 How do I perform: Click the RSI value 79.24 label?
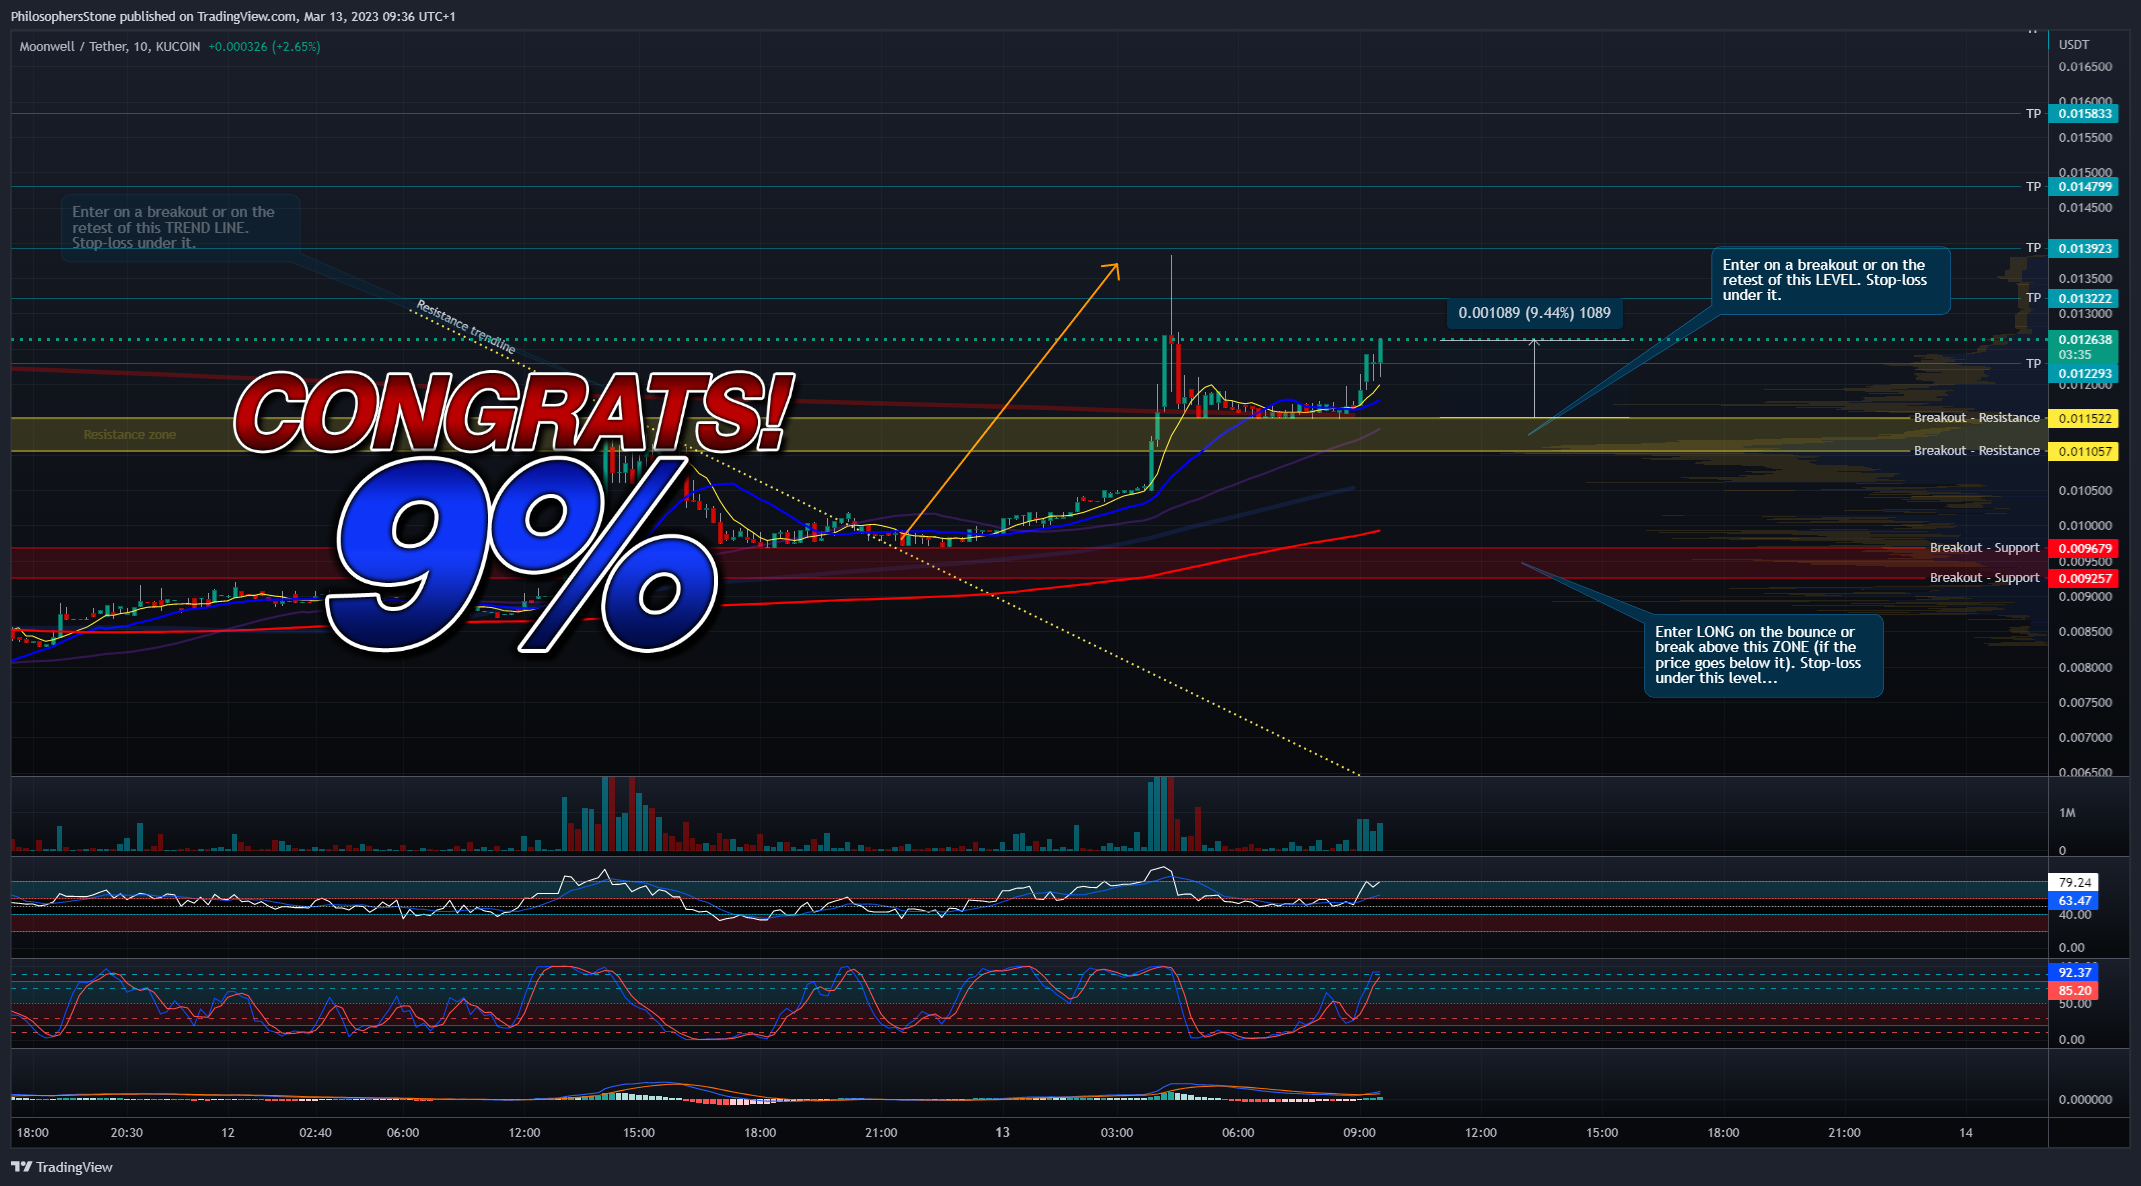coord(2075,883)
